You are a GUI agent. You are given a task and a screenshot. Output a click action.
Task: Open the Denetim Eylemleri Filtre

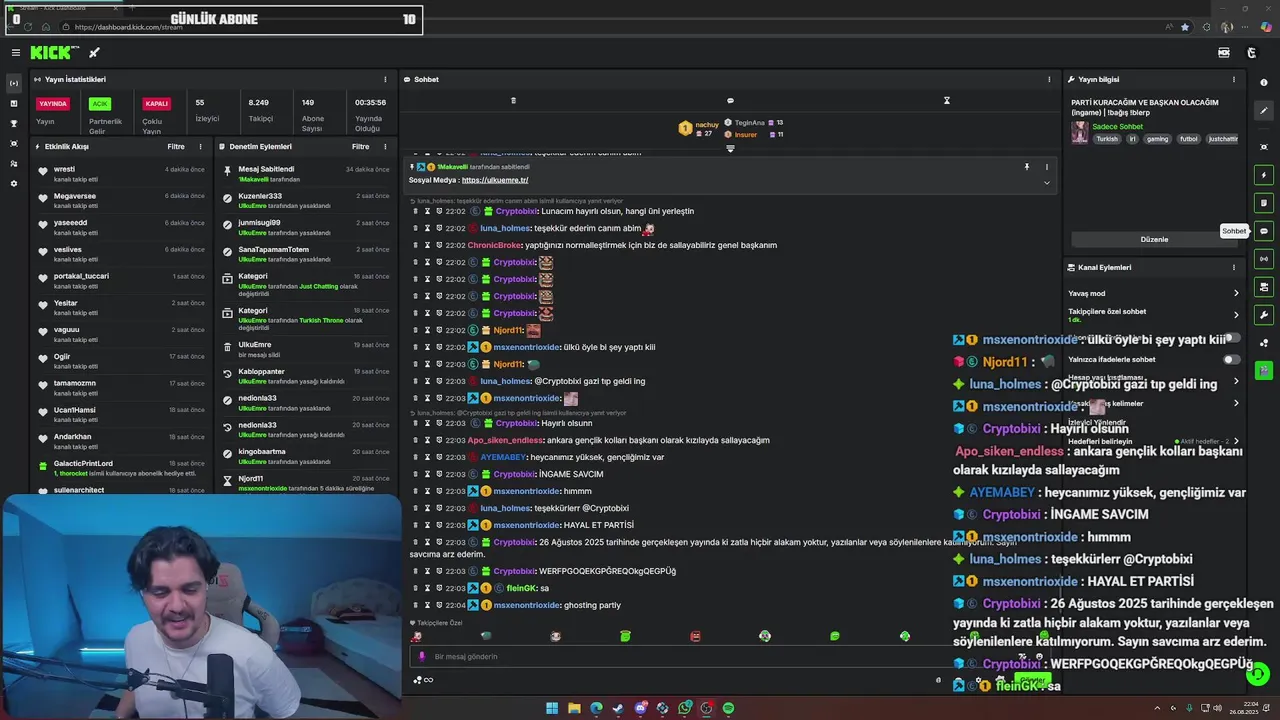click(x=360, y=146)
